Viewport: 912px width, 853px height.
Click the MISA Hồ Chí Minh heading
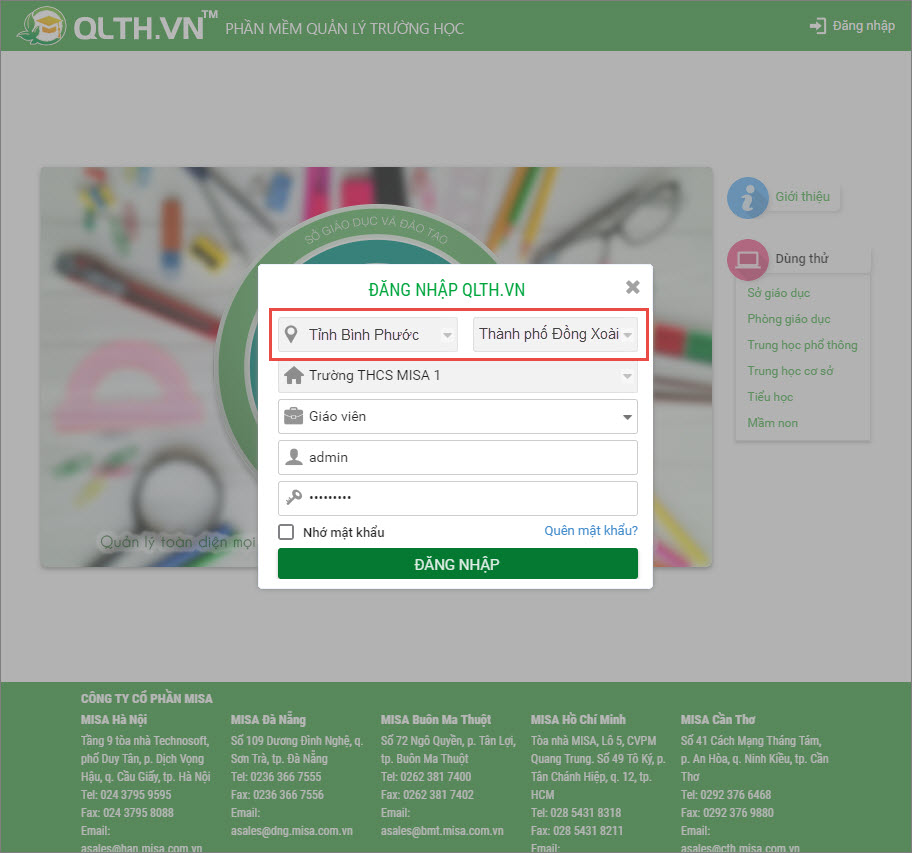pyautogui.click(x=578, y=720)
